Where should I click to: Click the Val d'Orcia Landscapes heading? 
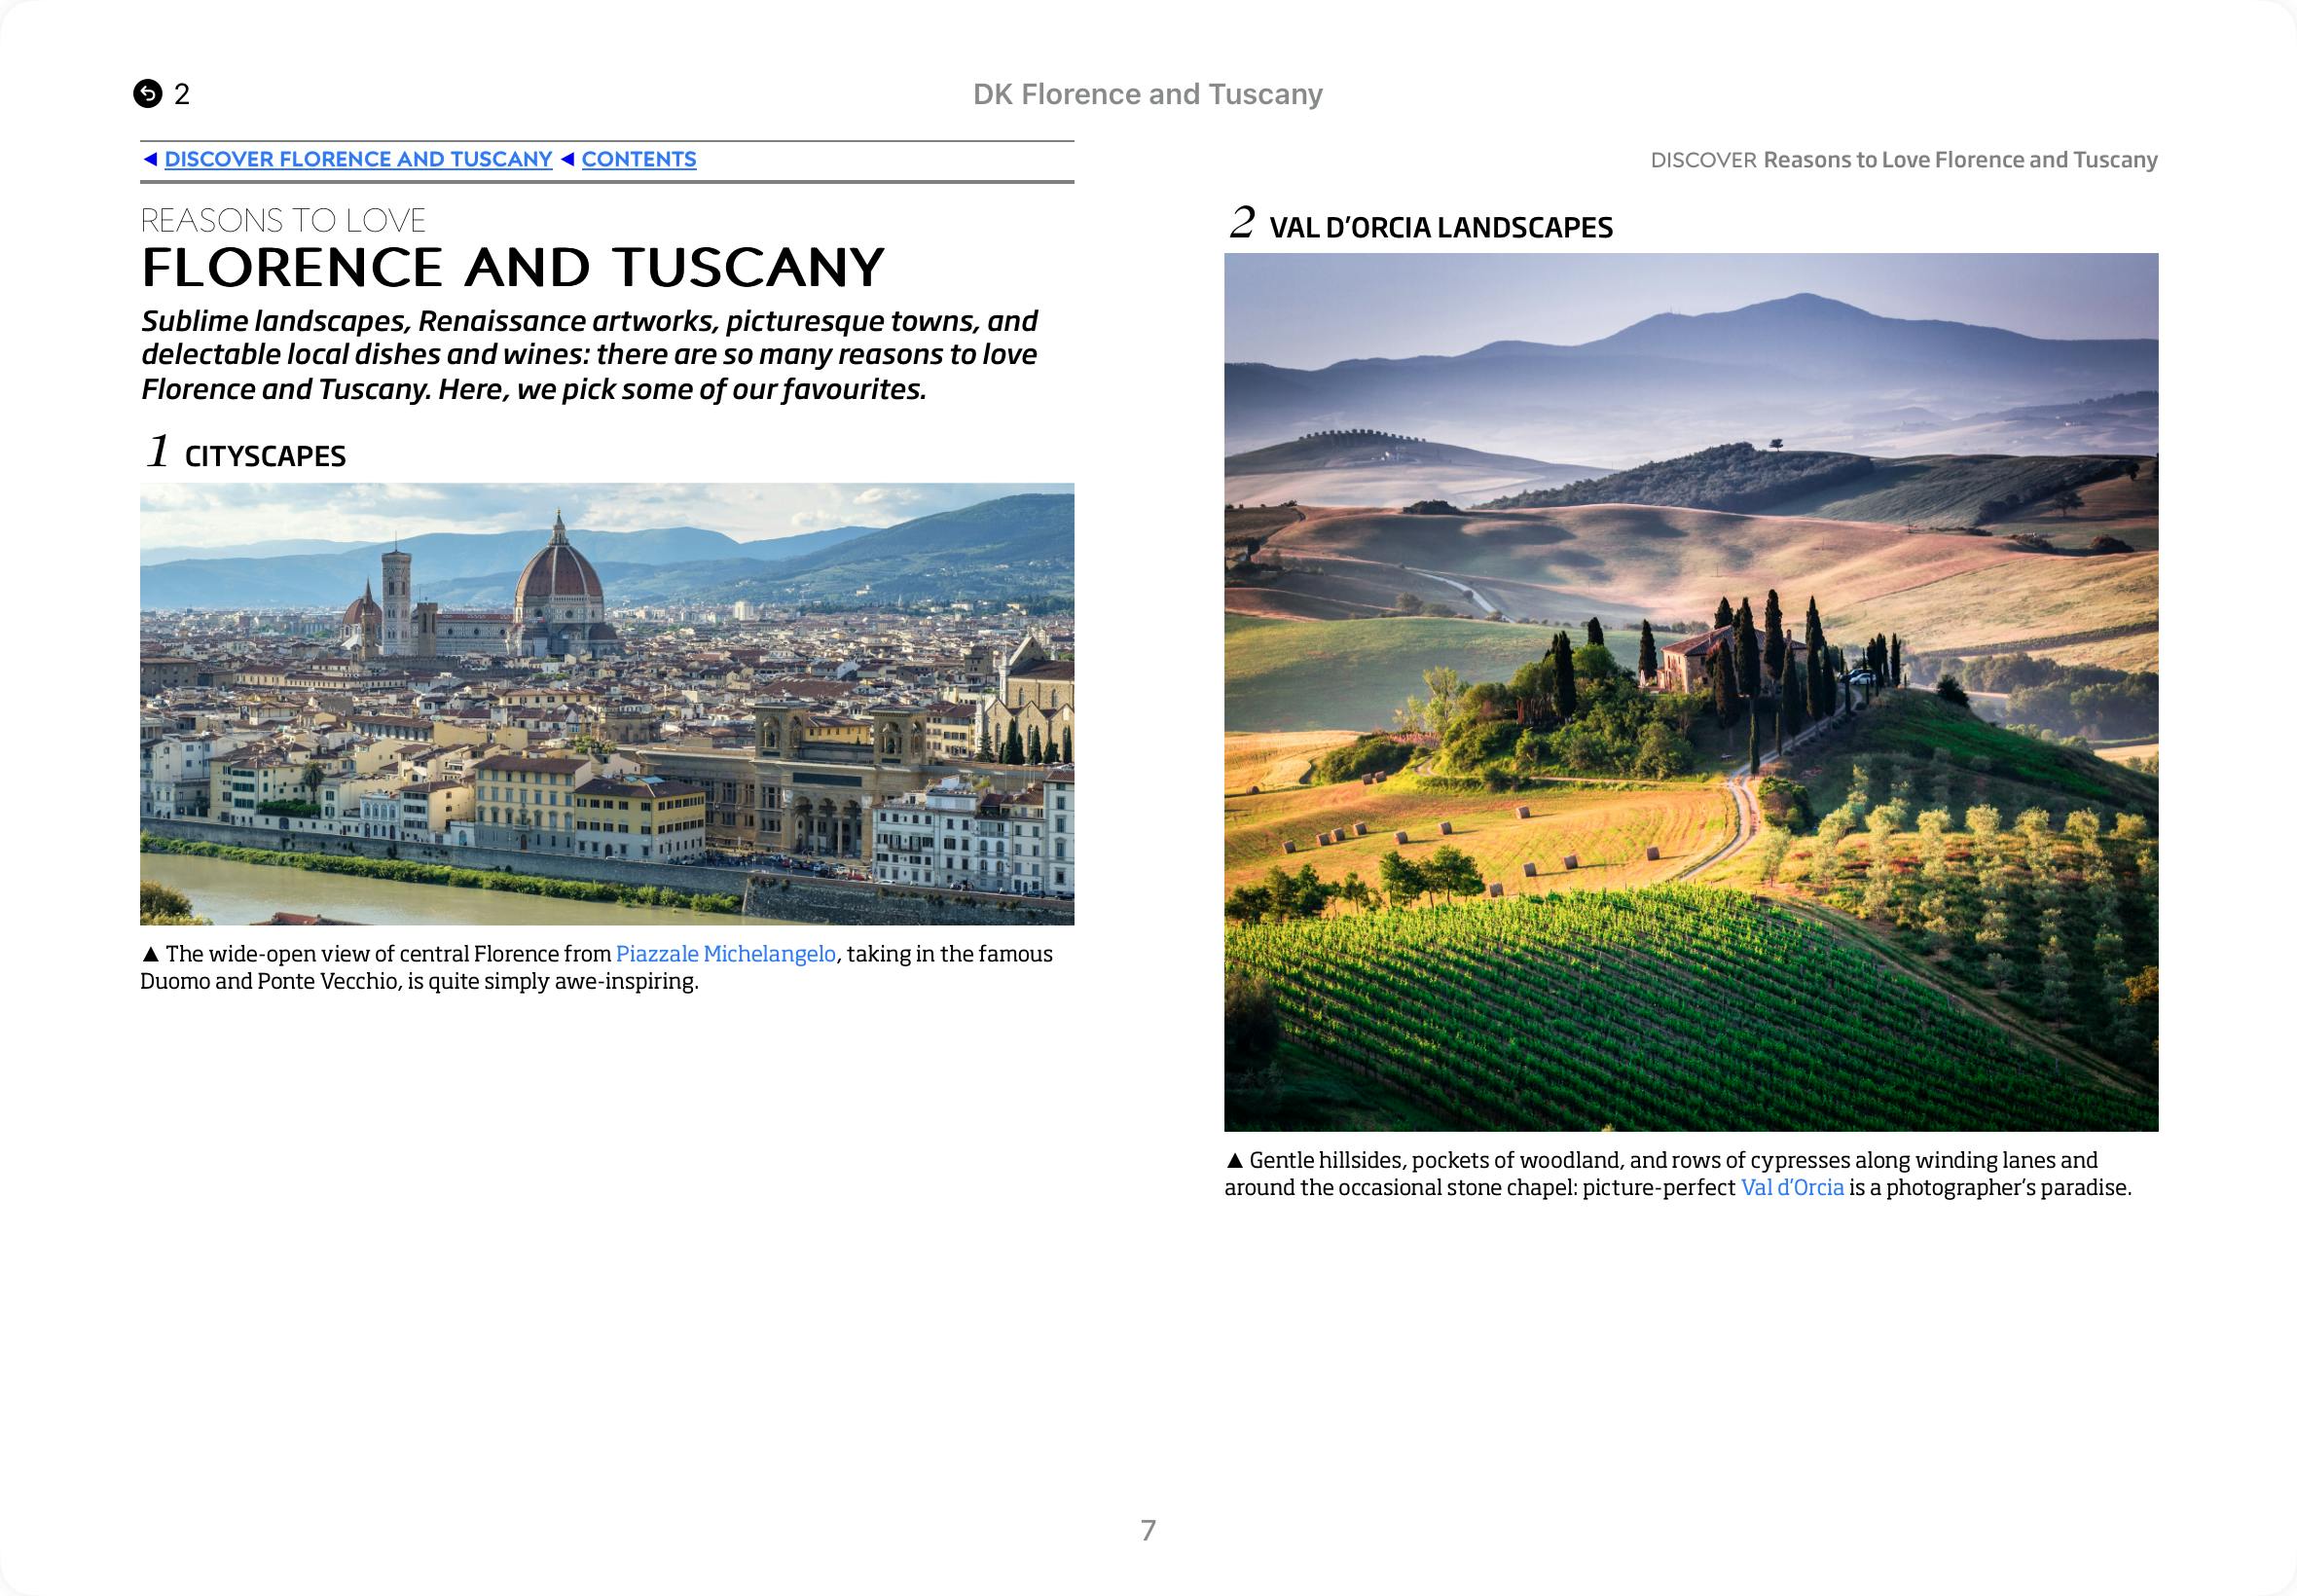[x=1440, y=228]
